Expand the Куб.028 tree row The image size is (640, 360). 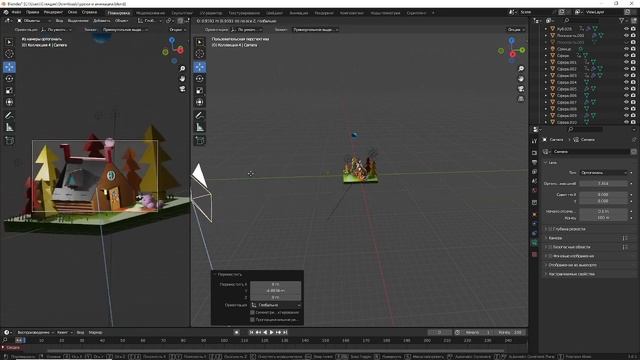pos(546,29)
